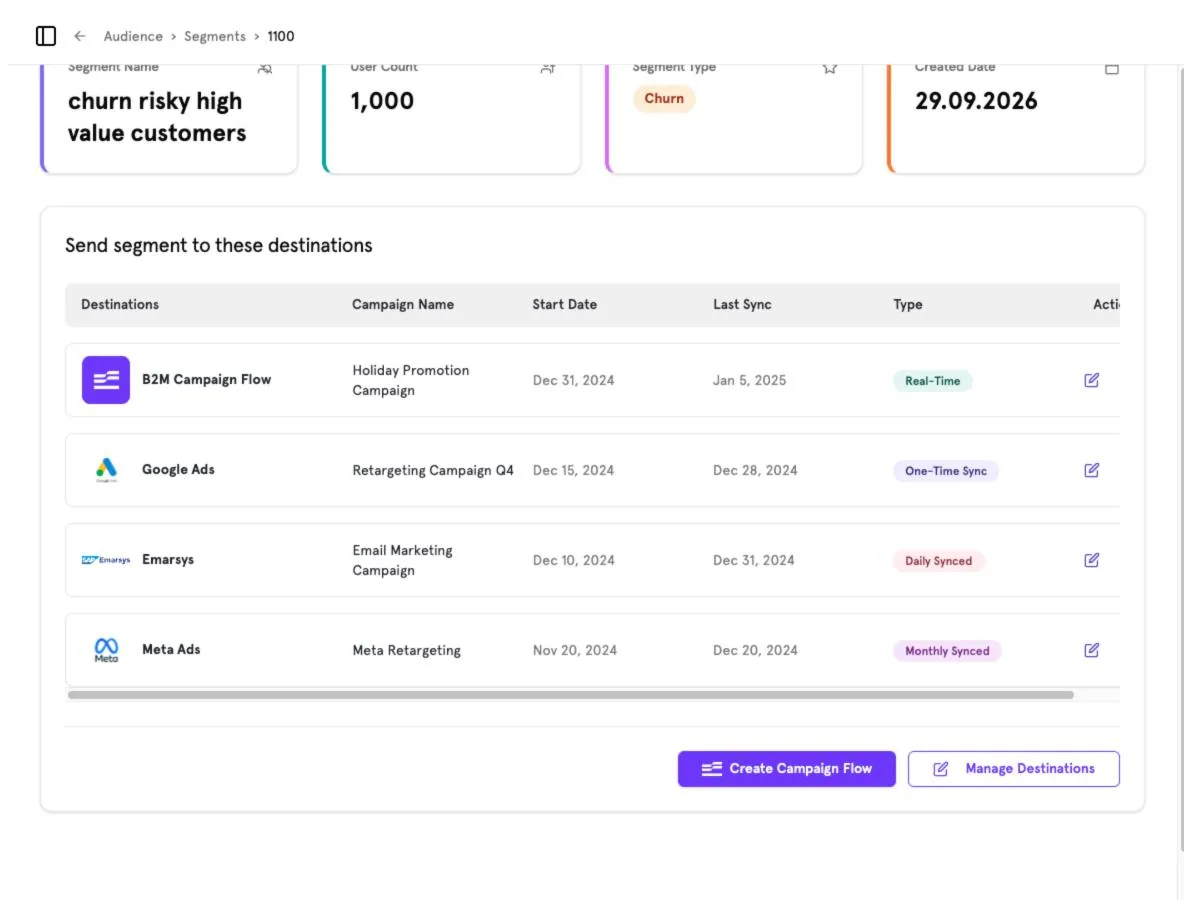
Task: Click the Jan 5, 2025 last sync date
Action: [x=749, y=380]
